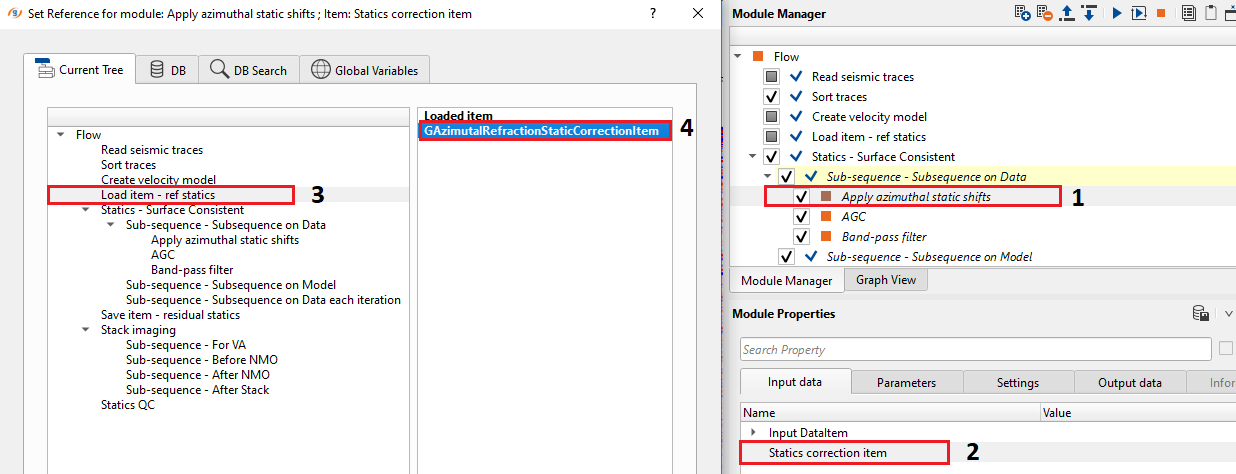This screenshot has height=474, width=1236.
Task: Switch to the DB Search tab
Action: click(x=248, y=70)
